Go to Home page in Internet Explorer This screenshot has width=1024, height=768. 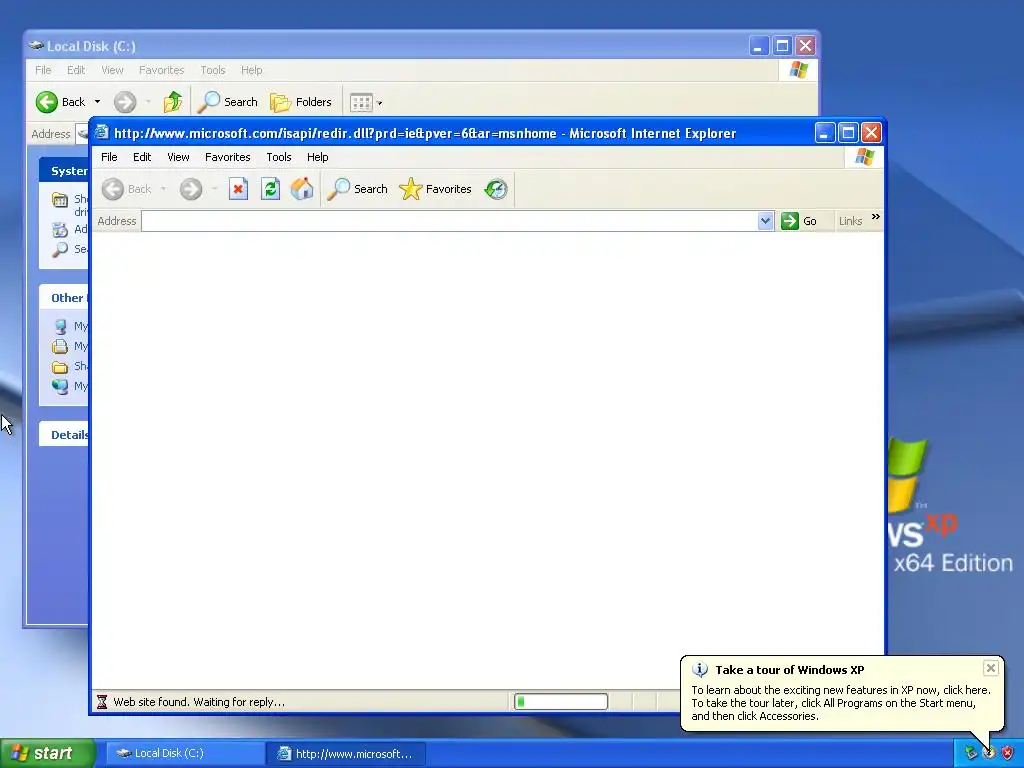pos(302,189)
